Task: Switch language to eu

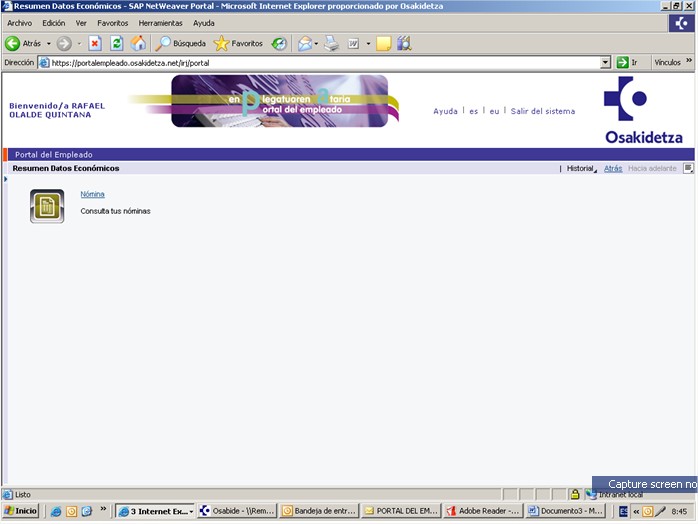Action: [494, 111]
